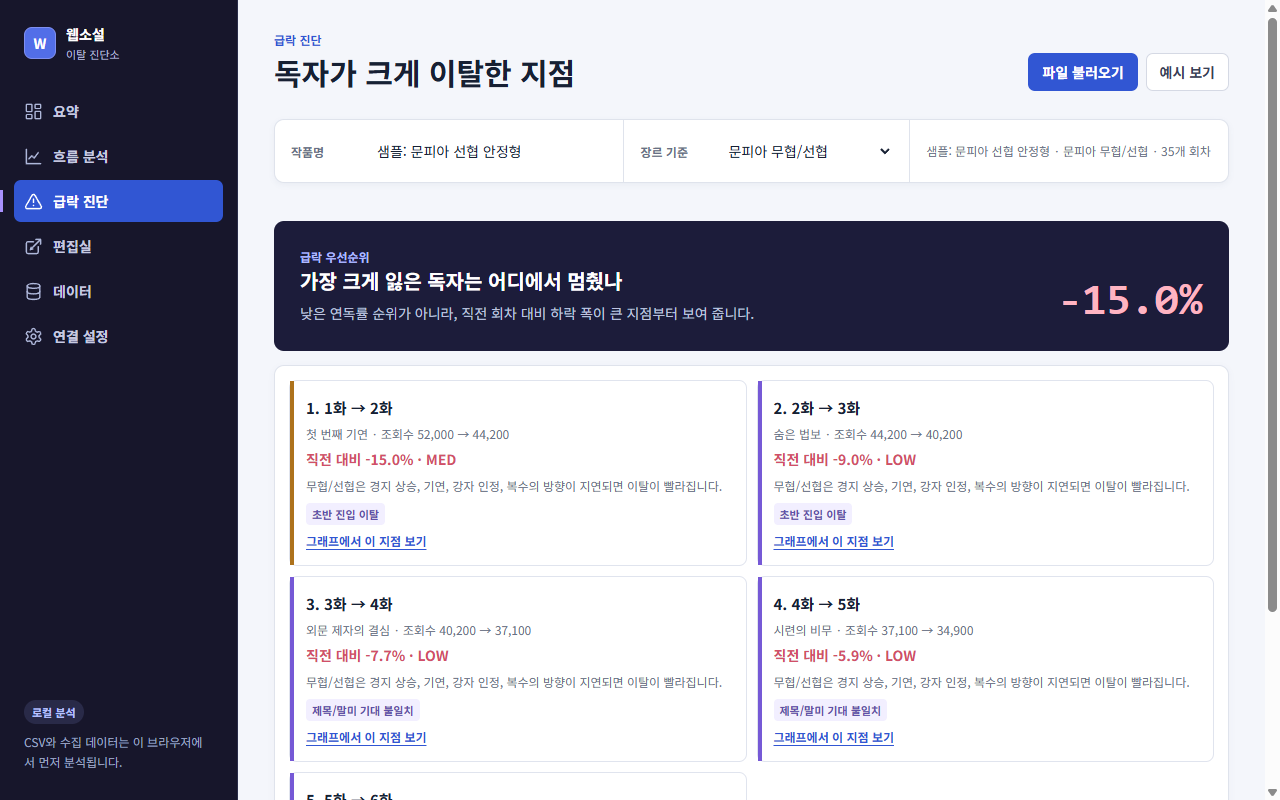Image resolution: width=1280 pixels, height=800 pixels.
Task: Click 그래프에서 이 지점 보기 in 1화 → 2화 card
Action: 366,542
